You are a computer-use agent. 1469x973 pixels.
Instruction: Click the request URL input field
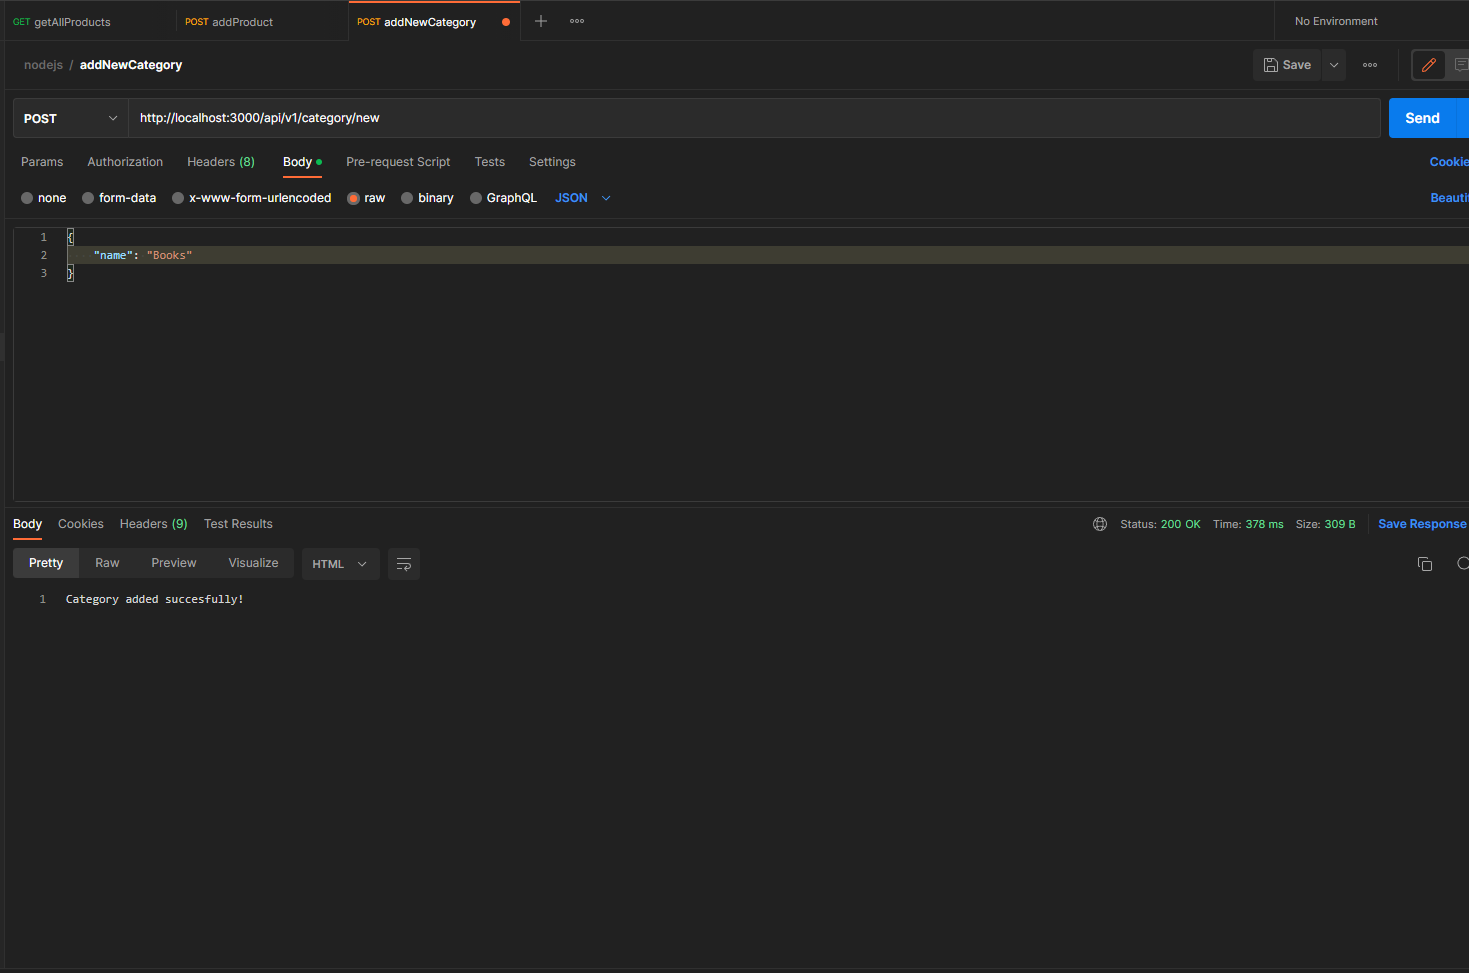600,117
